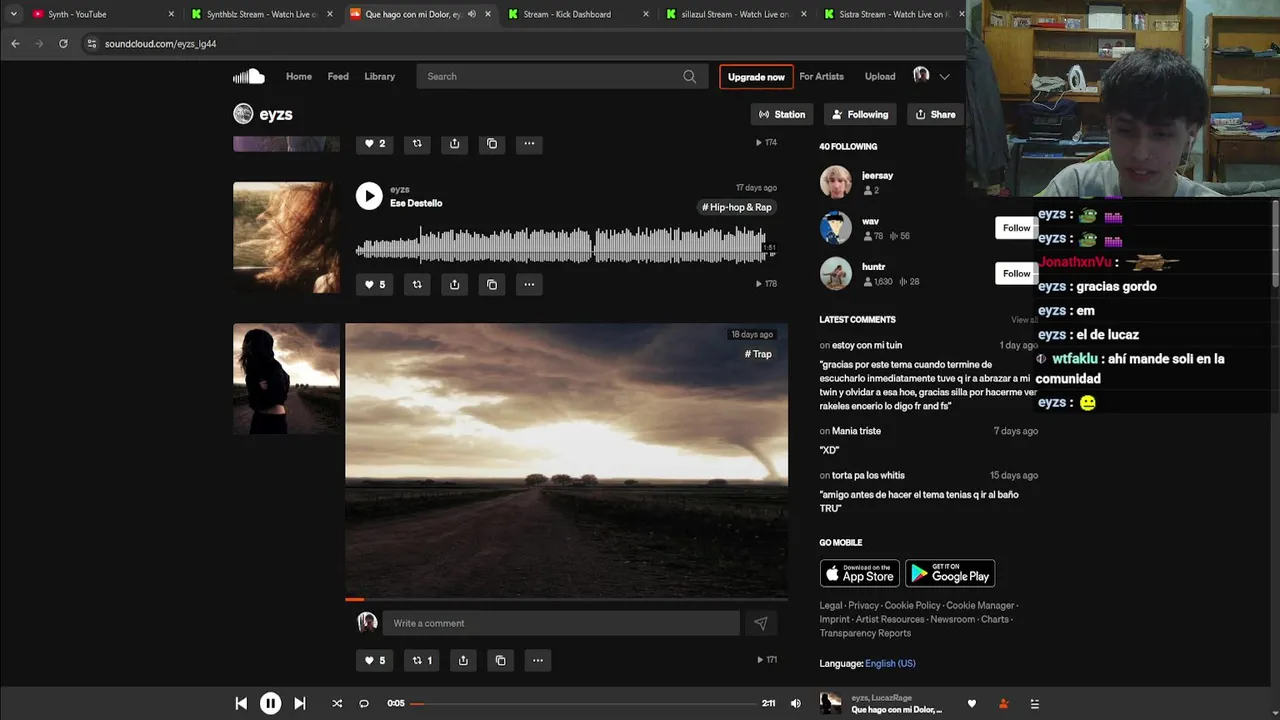
Task: Get it on Google Play badge
Action: [950, 573]
